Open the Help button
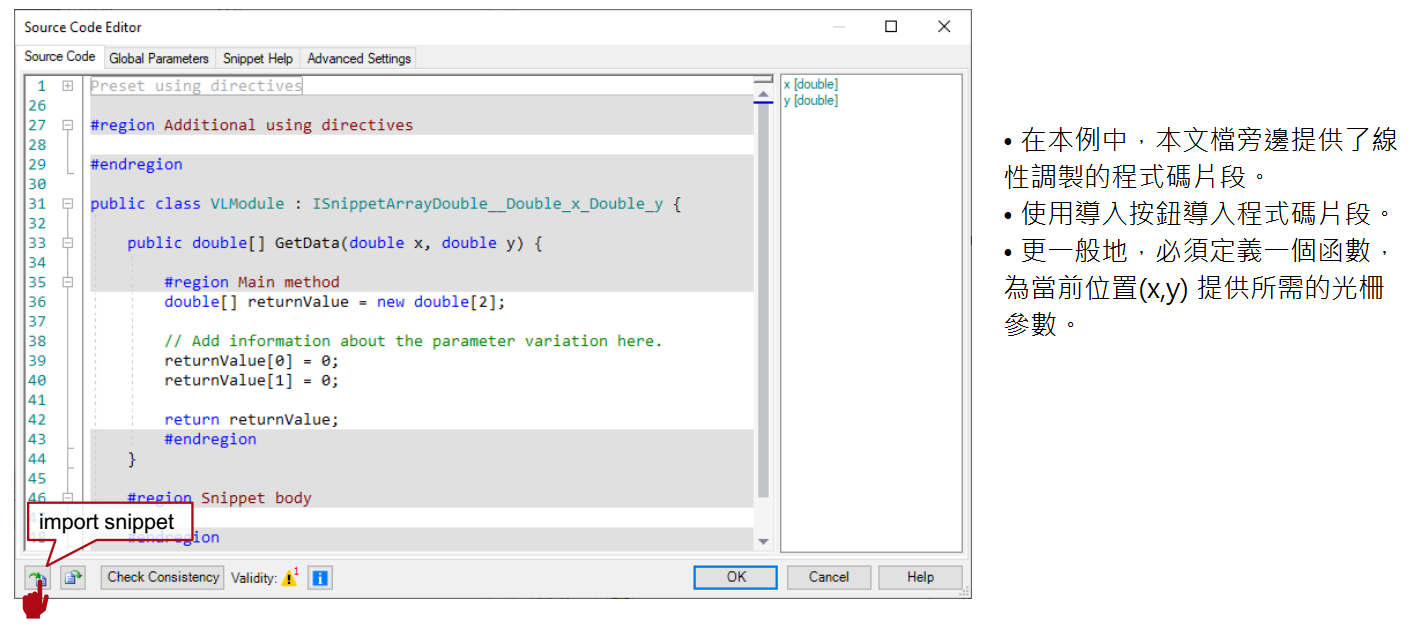The image size is (1418, 633). (x=920, y=577)
